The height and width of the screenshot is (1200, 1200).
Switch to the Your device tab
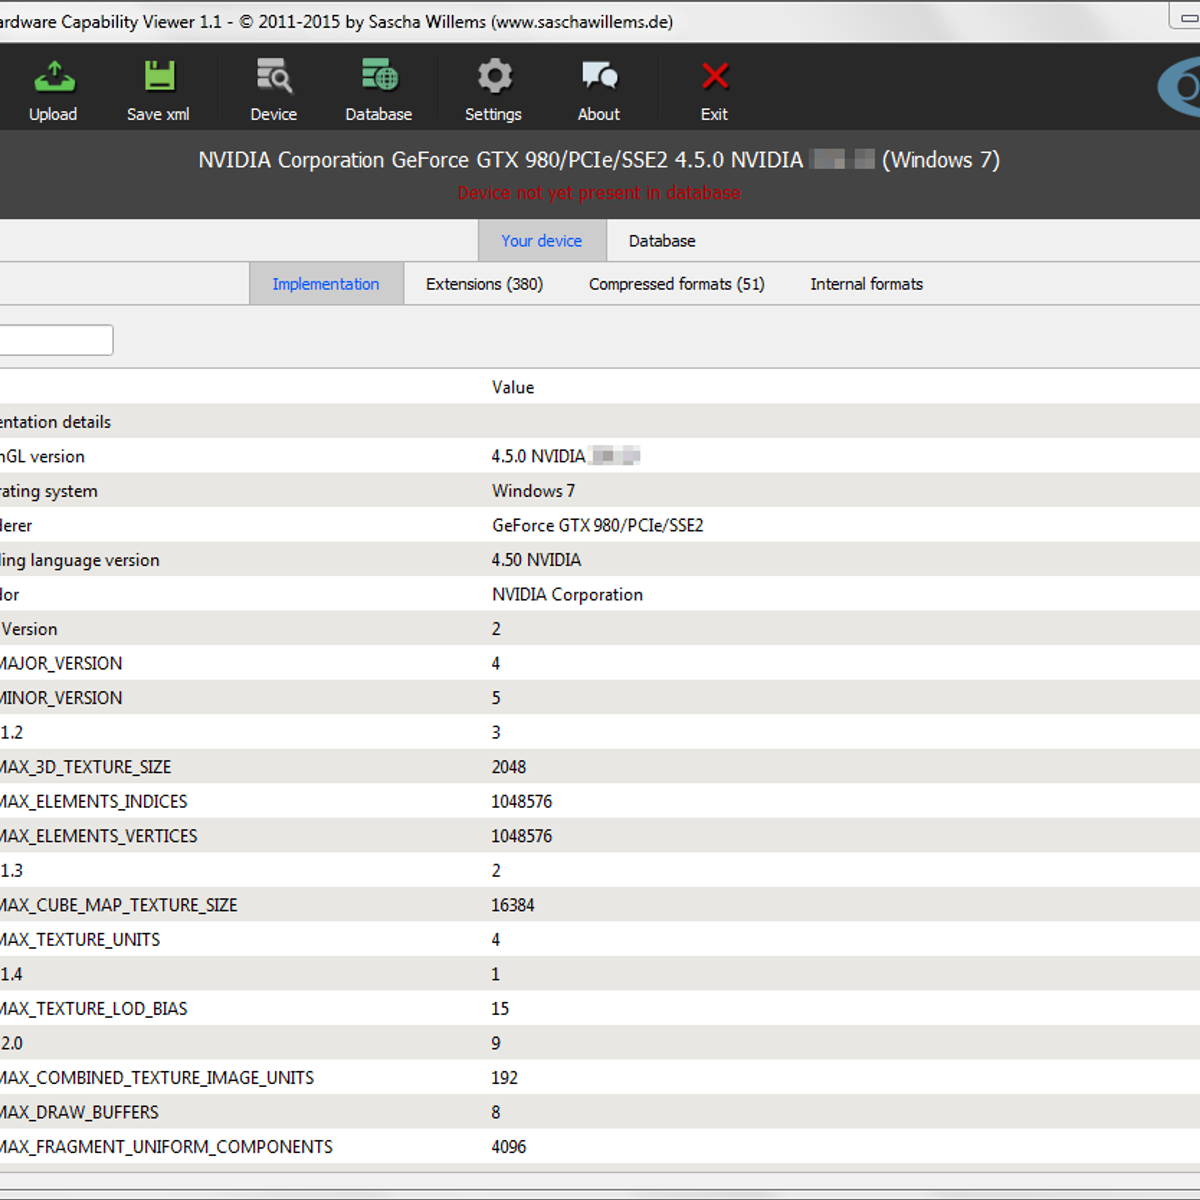542,241
